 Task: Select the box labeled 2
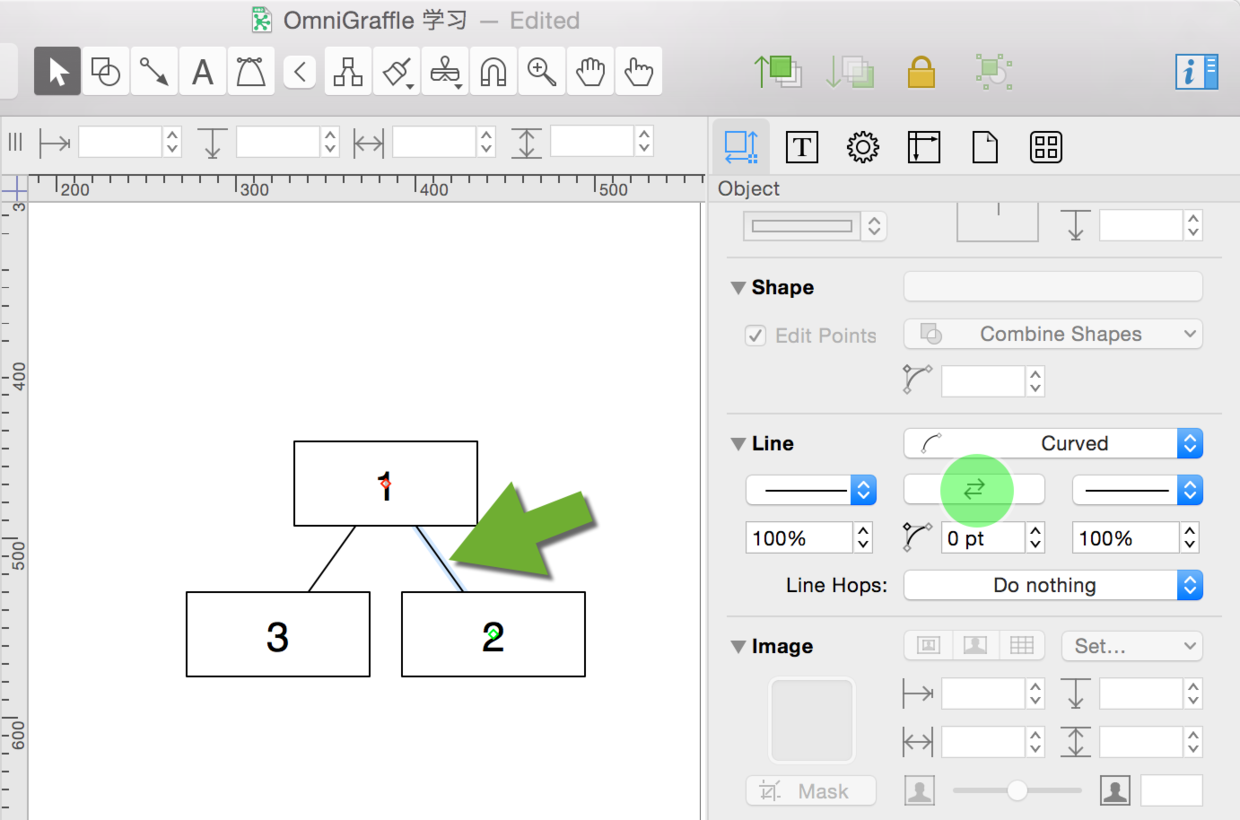[x=493, y=634]
